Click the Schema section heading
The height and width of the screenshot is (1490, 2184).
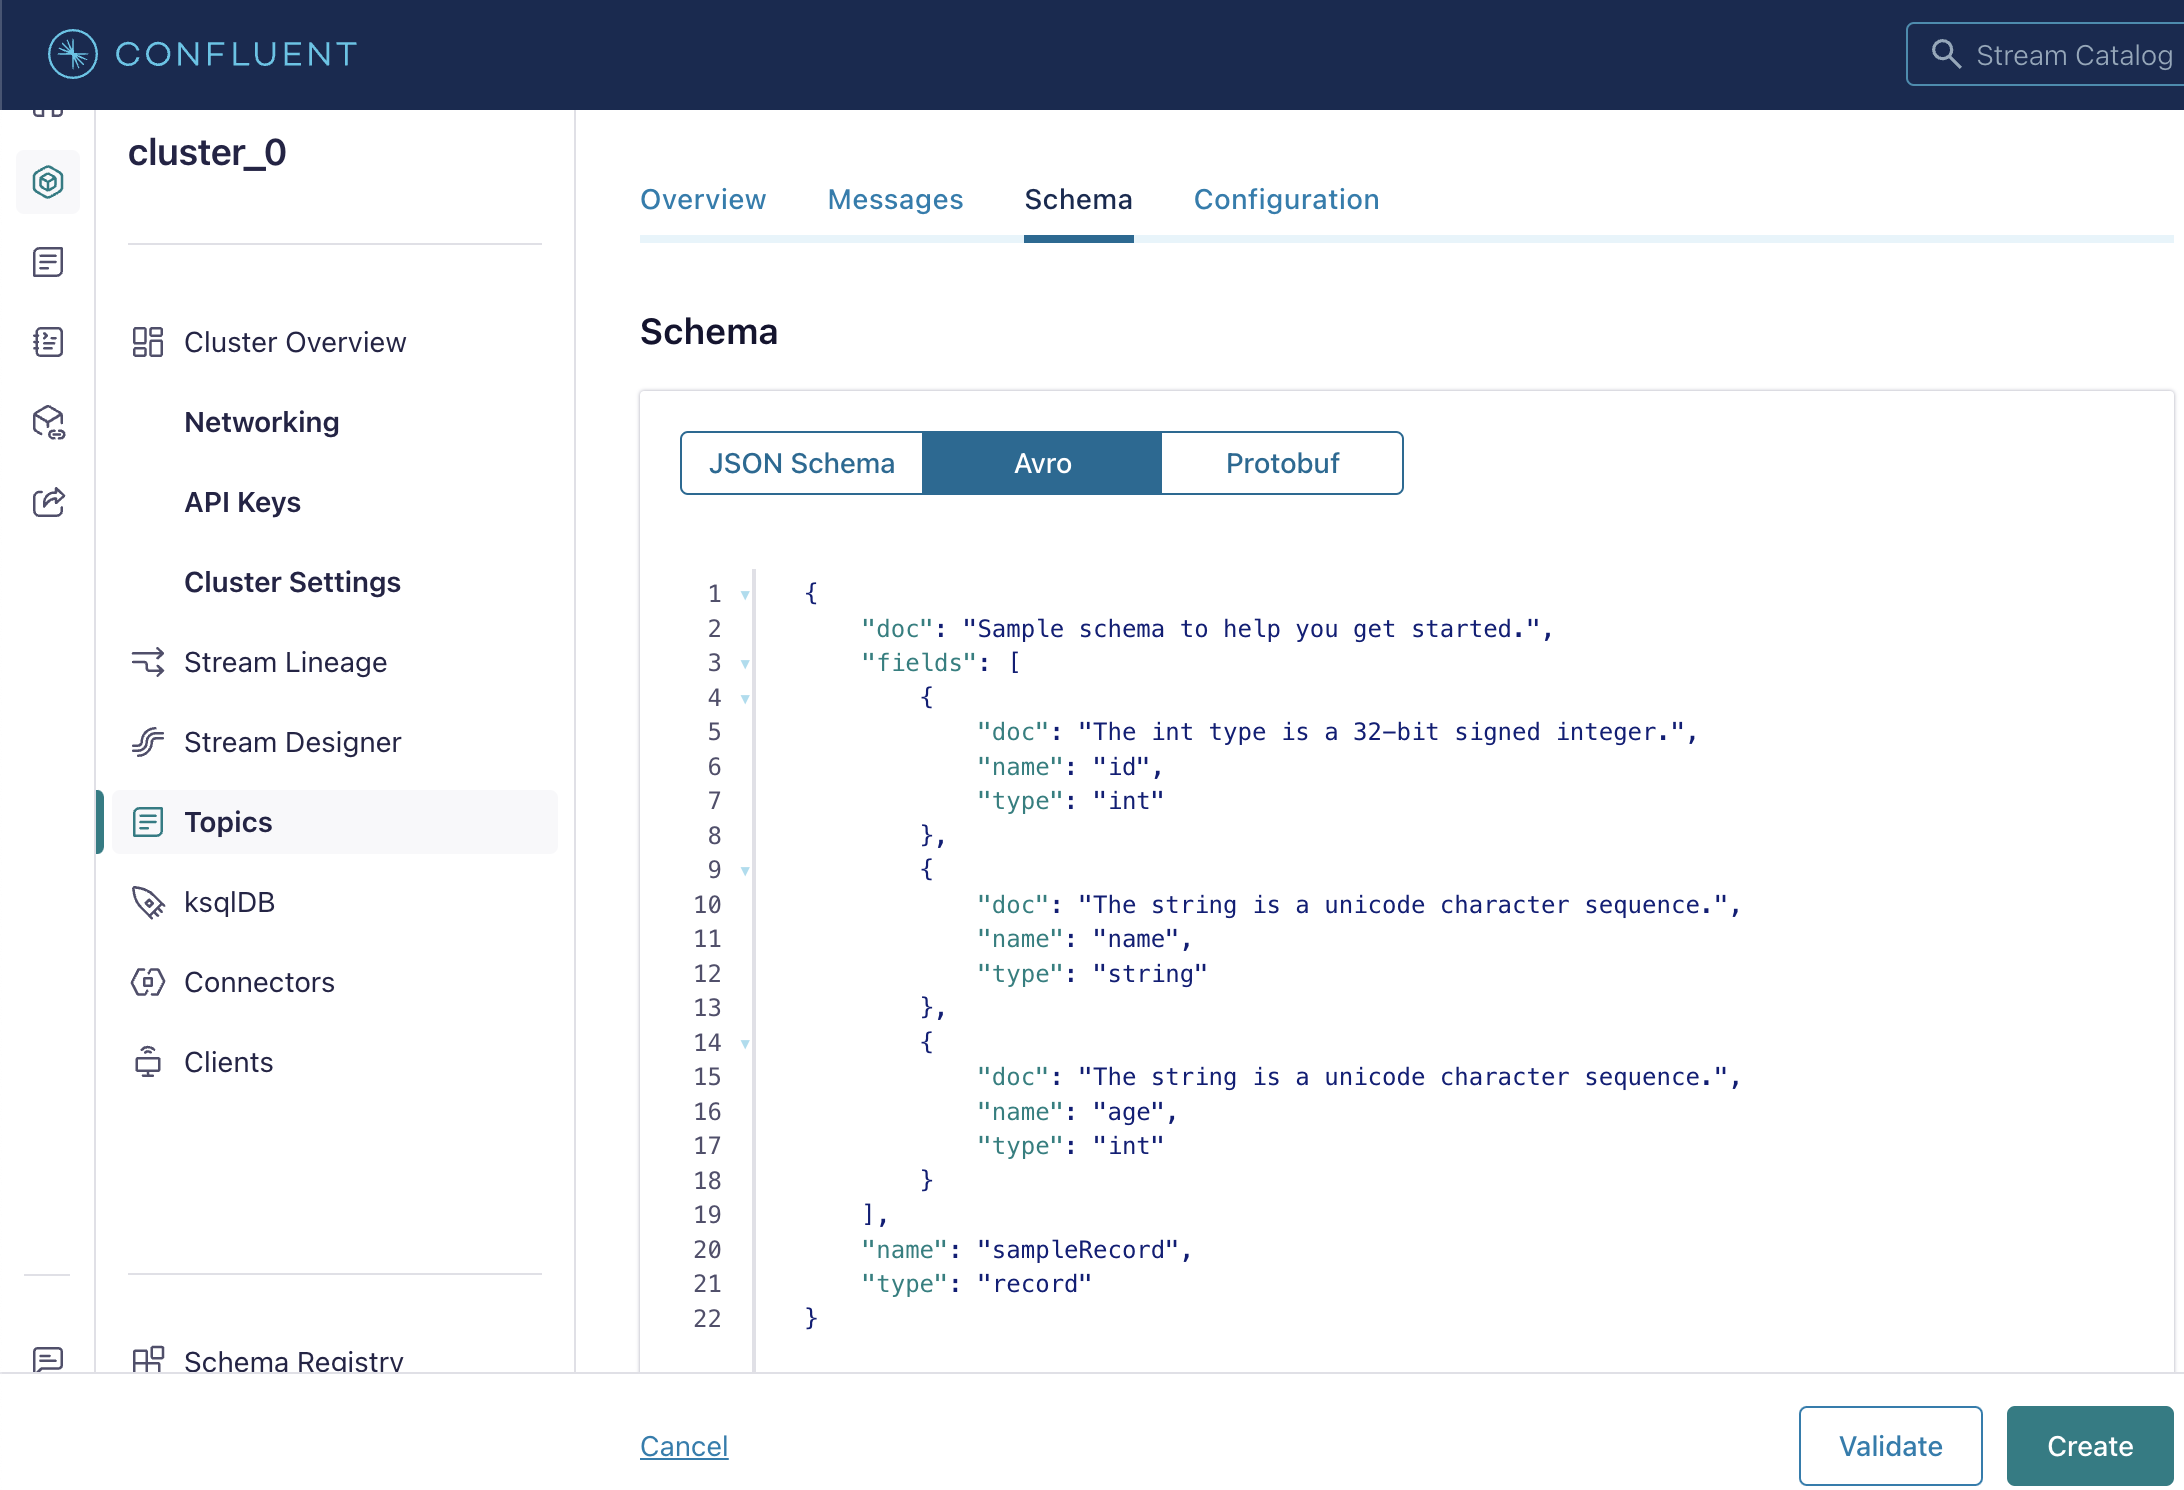(708, 331)
